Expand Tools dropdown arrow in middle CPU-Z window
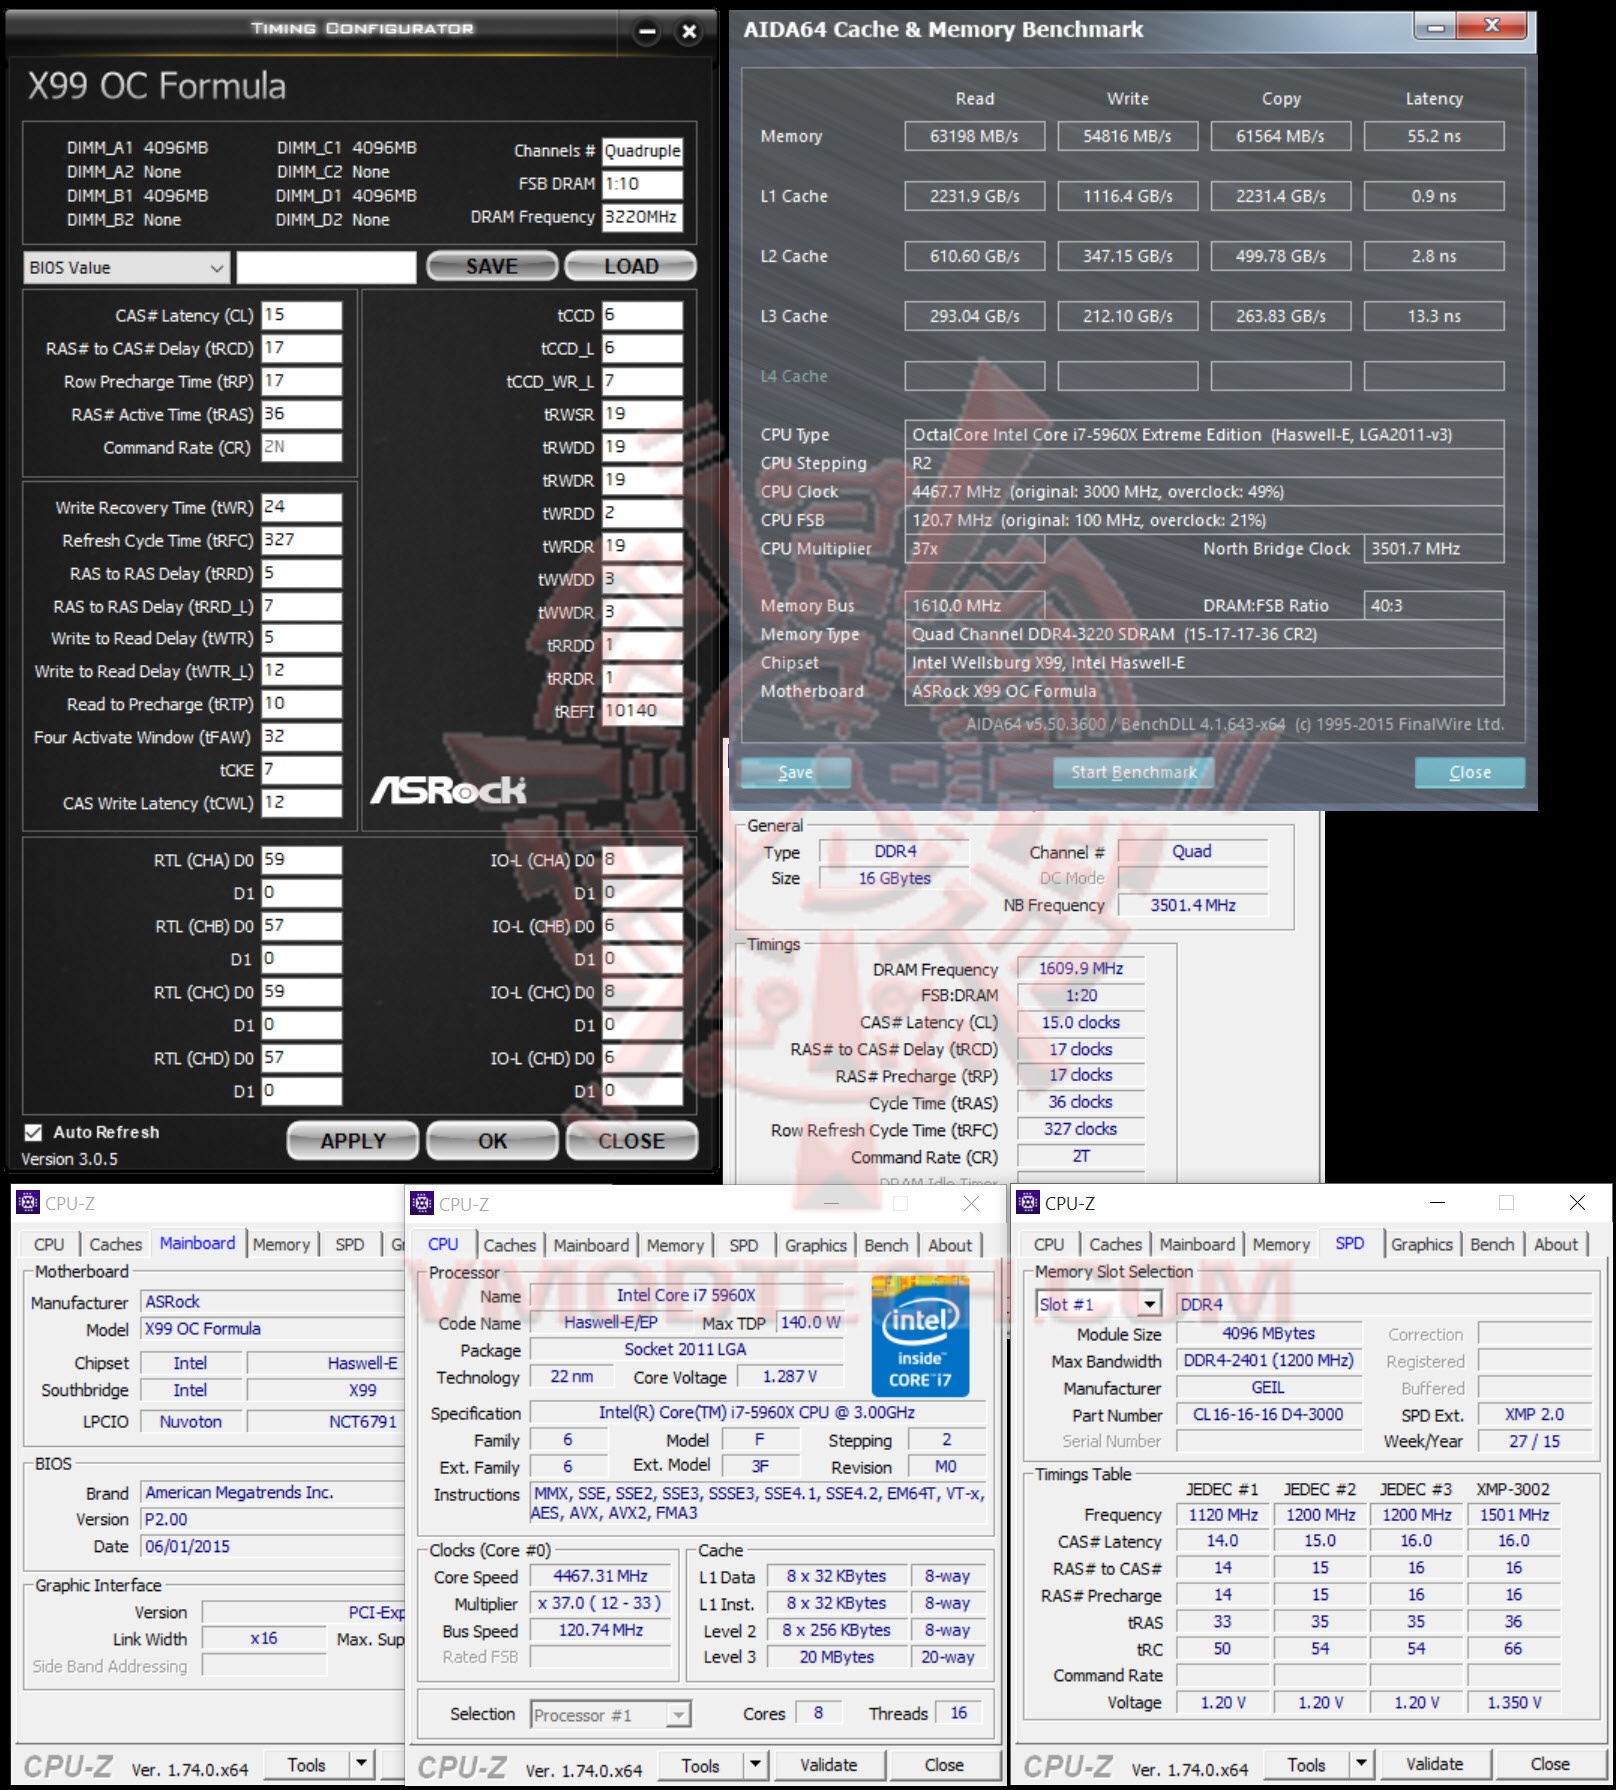Viewport: 1616px width, 1790px height. tap(756, 1765)
